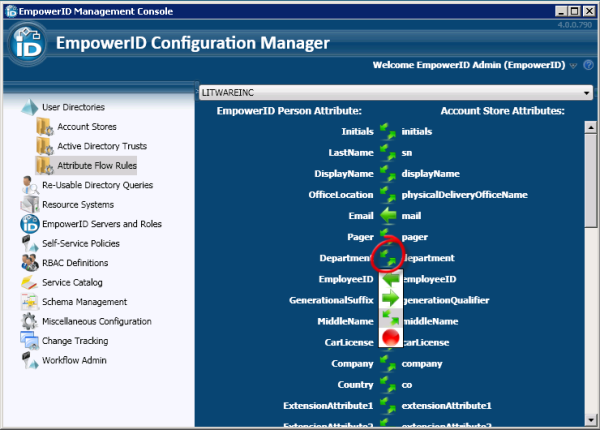Image resolution: width=600 pixels, height=430 pixels.
Task: Open Miscellaneous Configuration section
Action: point(97,321)
